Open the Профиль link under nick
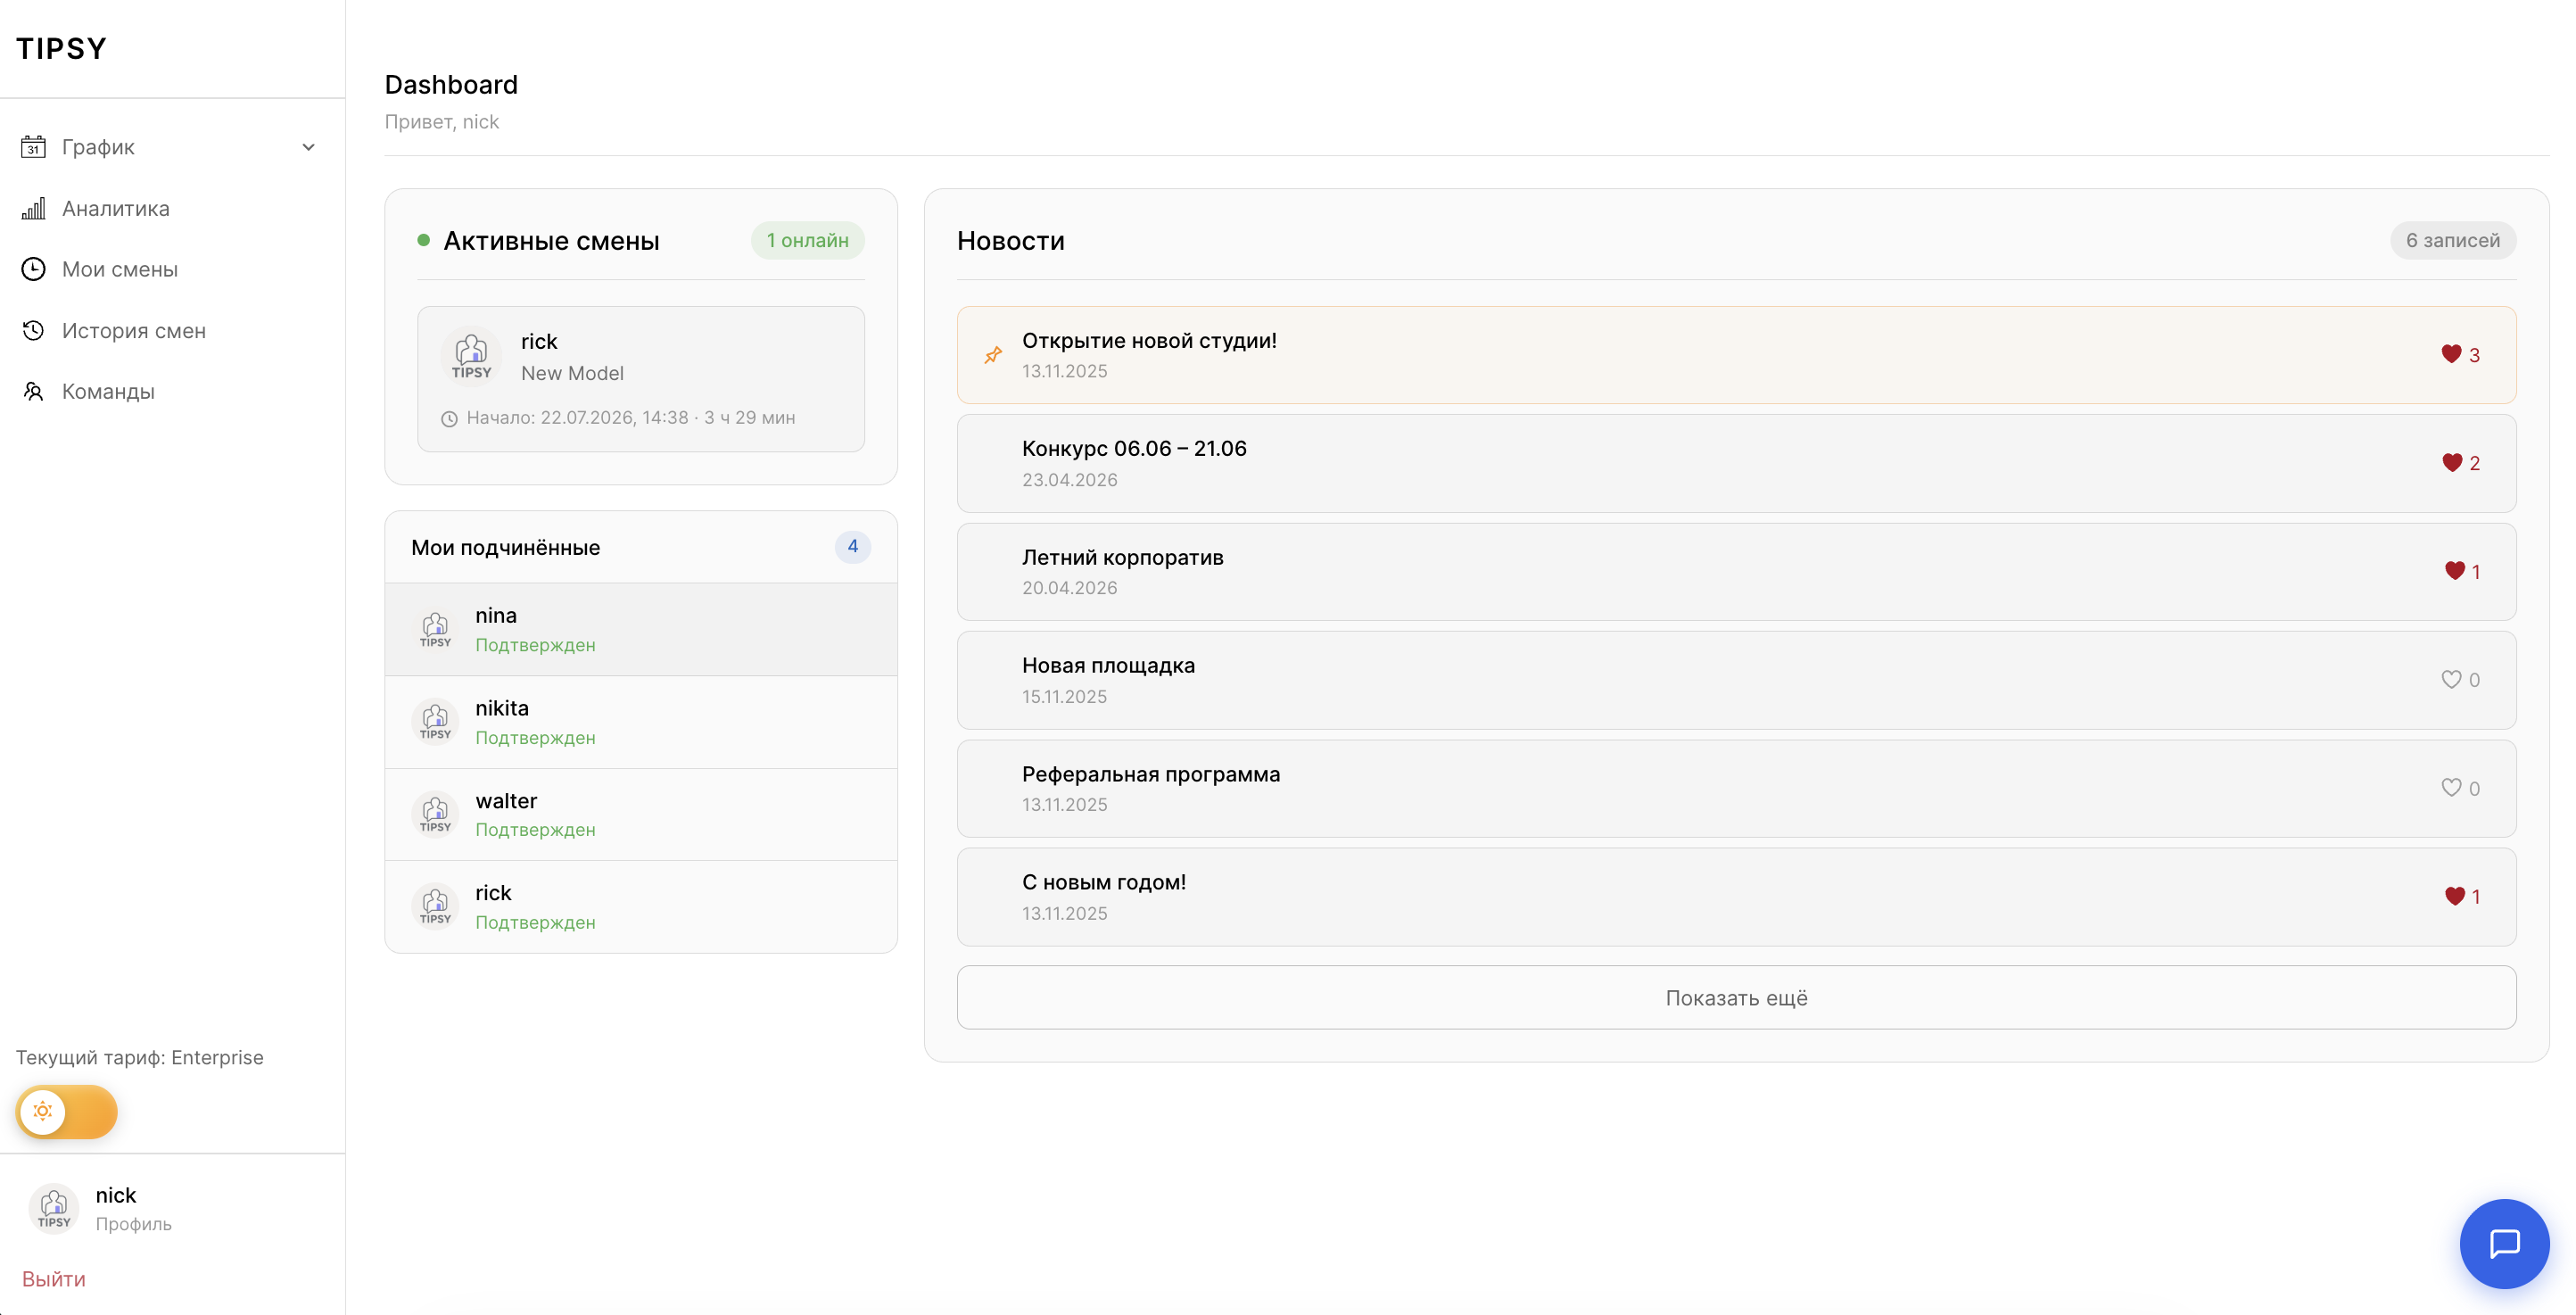The width and height of the screenshot is (2576, 1315). click(134, 1224)
